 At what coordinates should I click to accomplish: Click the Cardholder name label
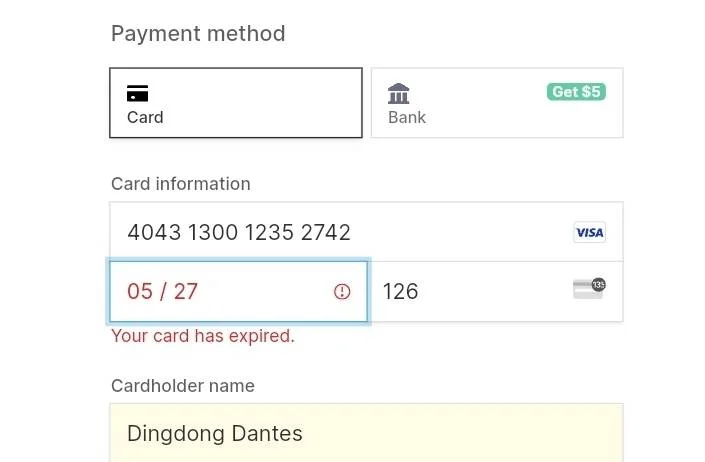[183, 386]
